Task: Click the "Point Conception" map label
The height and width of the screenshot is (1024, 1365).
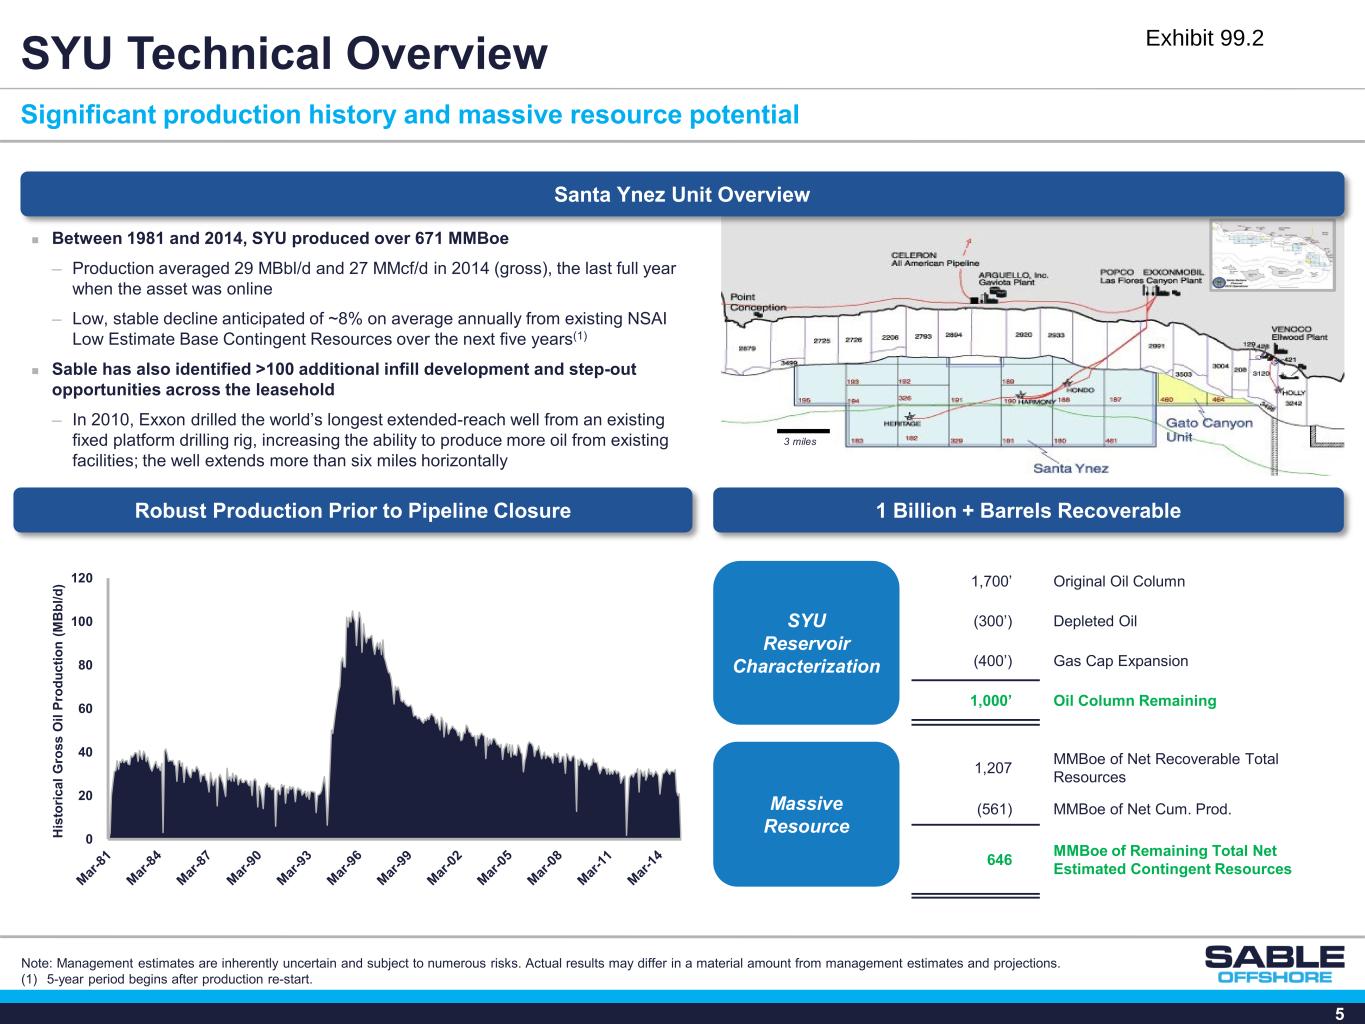Action: pos(758,302)
